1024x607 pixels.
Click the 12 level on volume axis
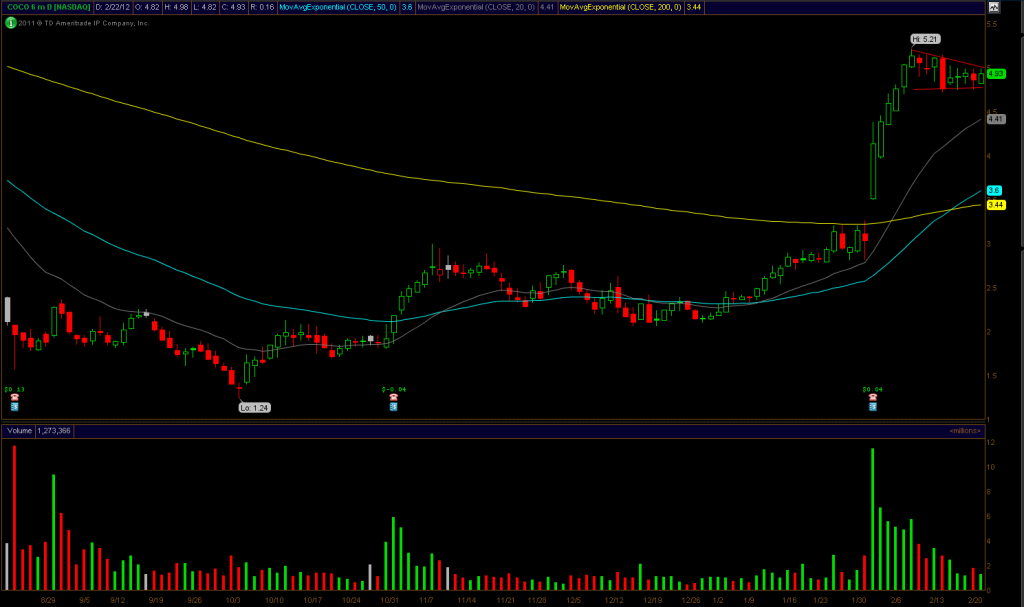(991, 442)
